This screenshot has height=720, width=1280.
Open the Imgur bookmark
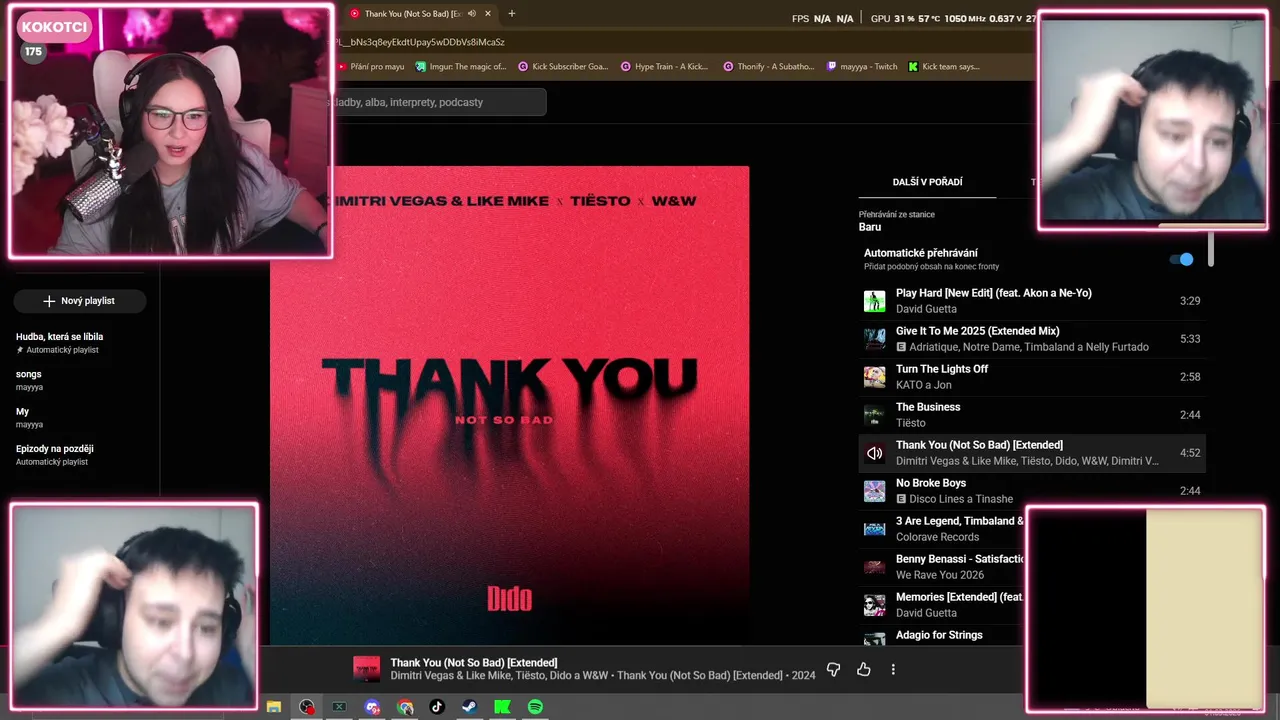click(461, 66)
